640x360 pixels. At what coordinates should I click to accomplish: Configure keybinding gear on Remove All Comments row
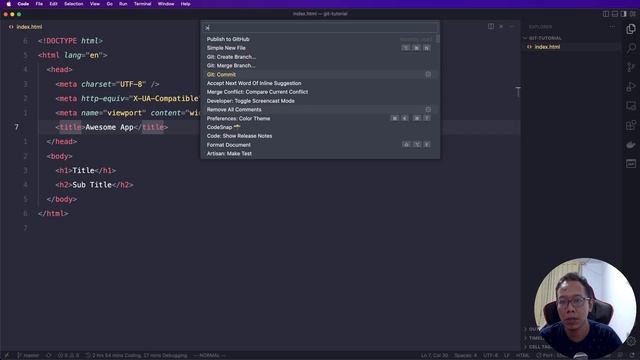[428, 109]
